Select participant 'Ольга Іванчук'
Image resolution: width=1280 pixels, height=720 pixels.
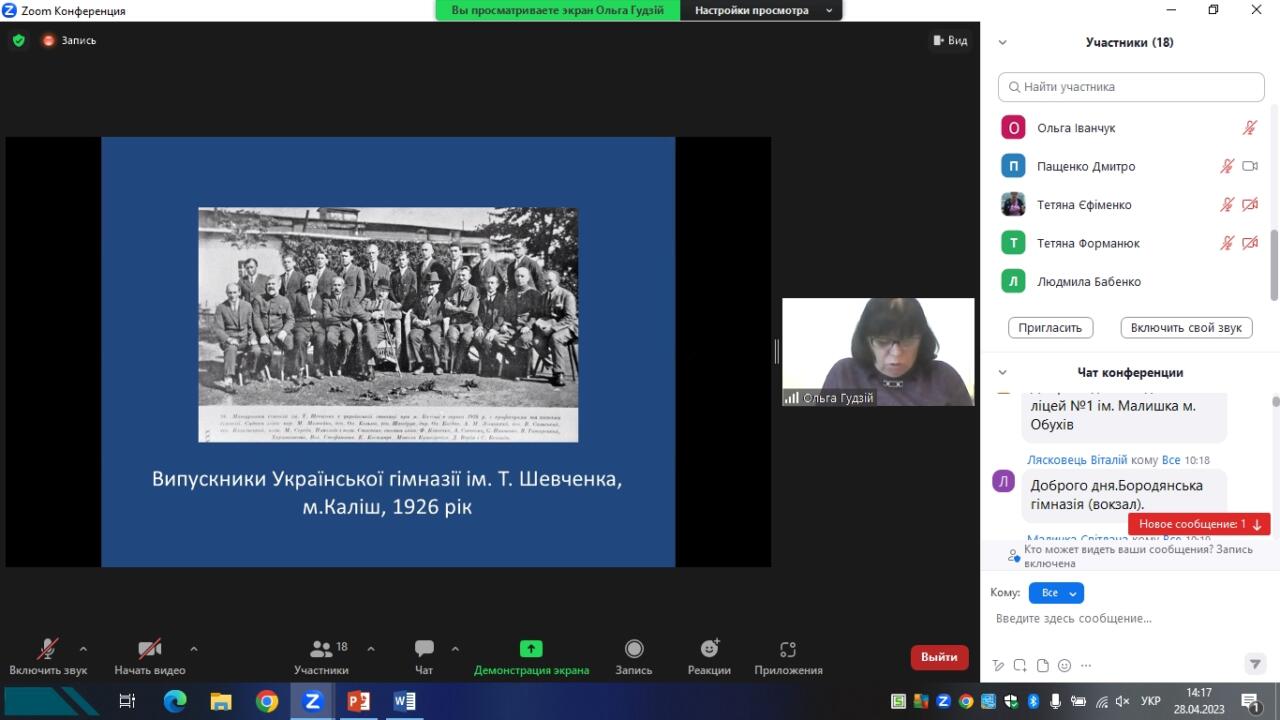pyautogui.click(x=1076, y=128)
